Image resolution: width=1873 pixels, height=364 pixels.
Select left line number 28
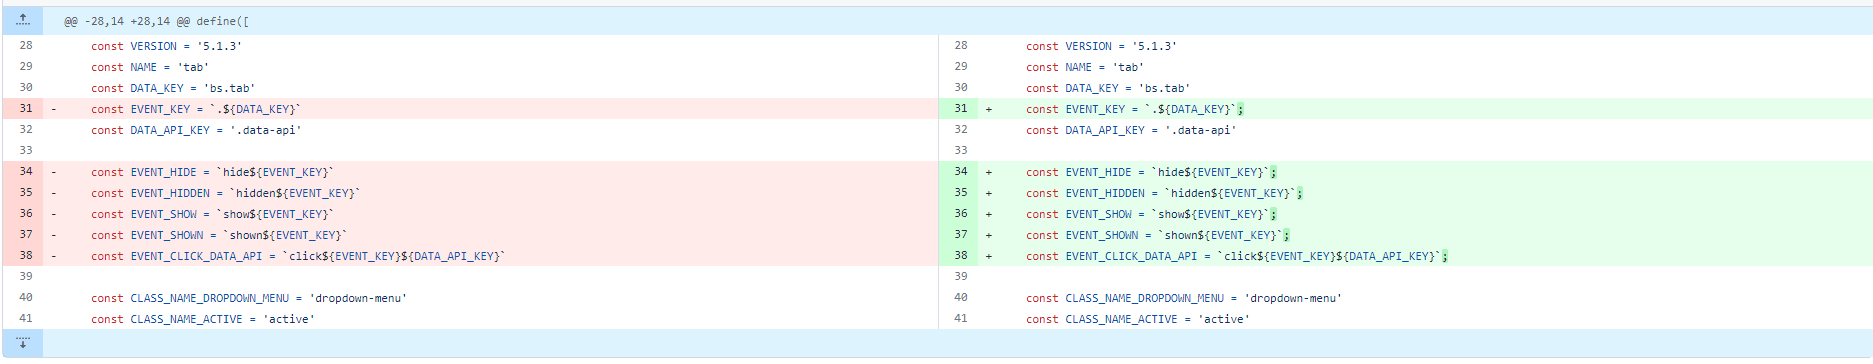pyautogui.click(x=26, y=45)
